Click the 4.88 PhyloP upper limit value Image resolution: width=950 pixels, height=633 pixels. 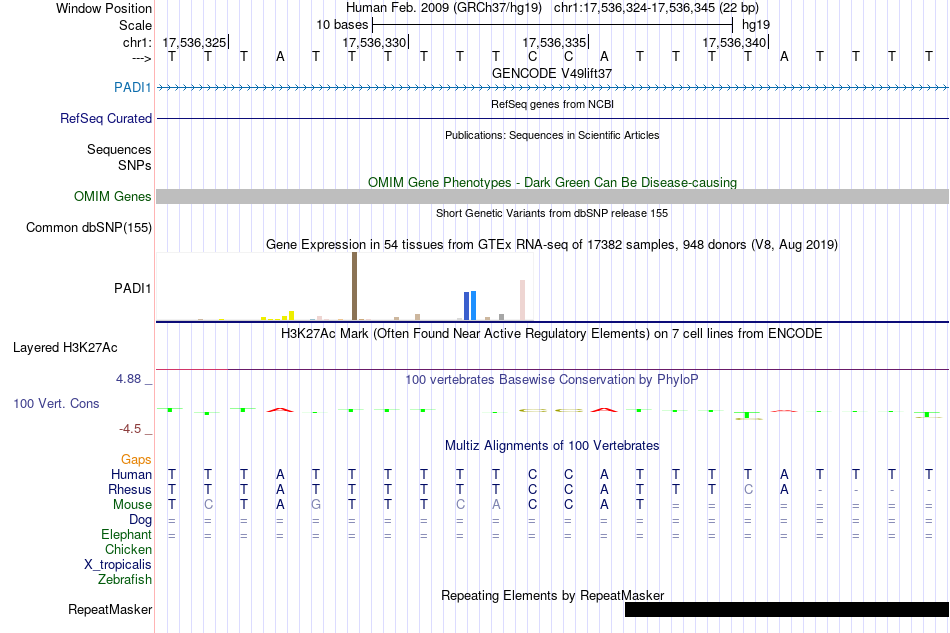[x=128, y=379]
